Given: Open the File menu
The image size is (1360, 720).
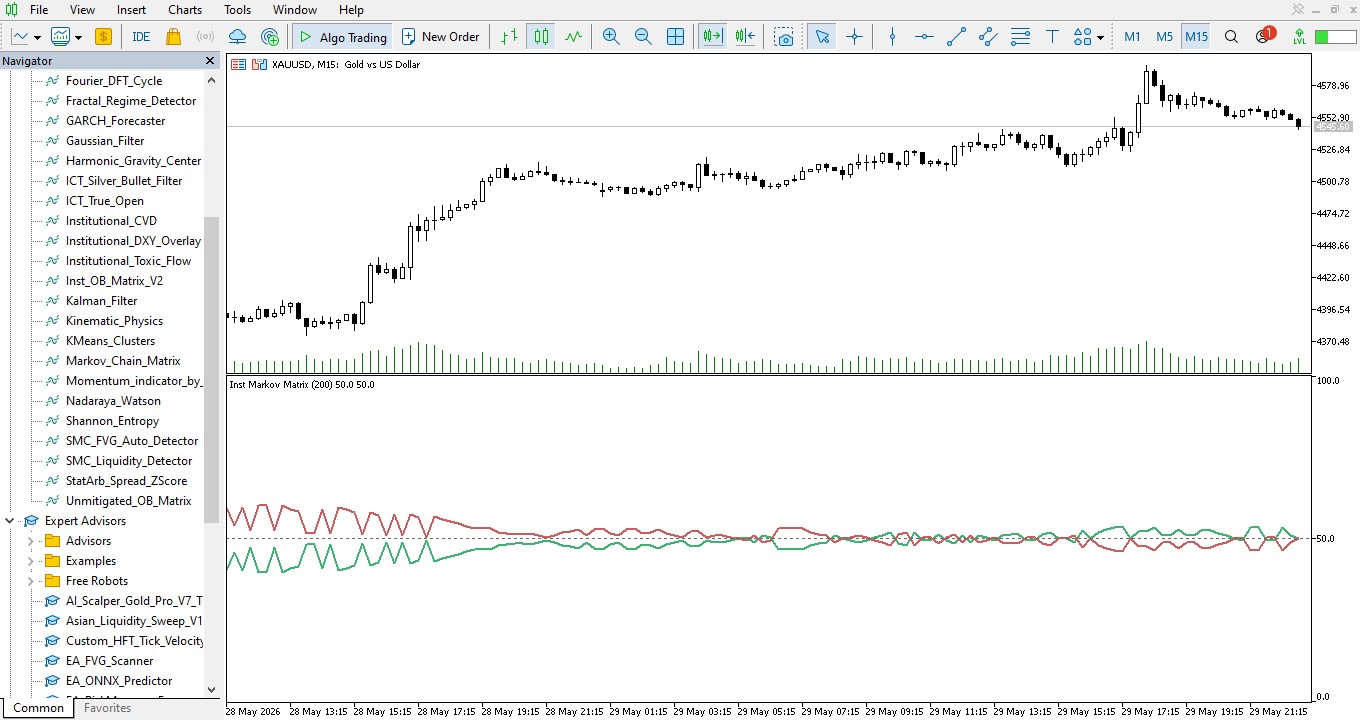Looking at the screenshot, I should [x=39, y=10].
